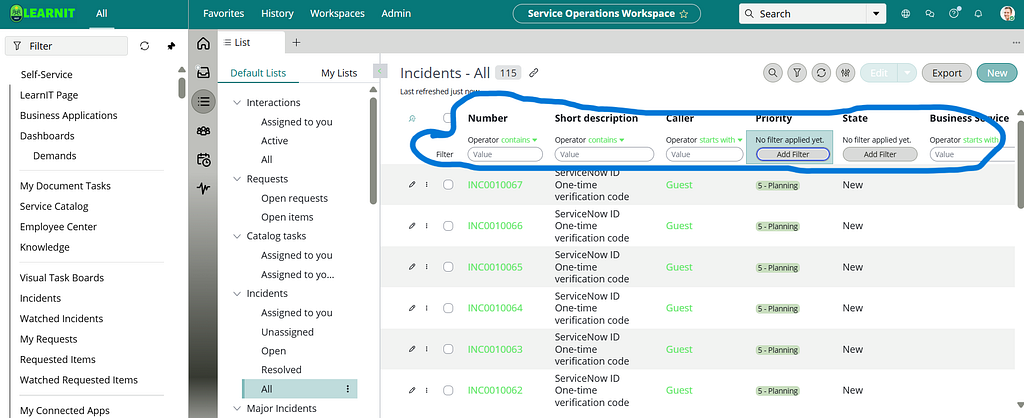Open the Edit button dropdown arrow
Image resolution: width=1024 pixels, height=418 pixels.
coord(907,73)
